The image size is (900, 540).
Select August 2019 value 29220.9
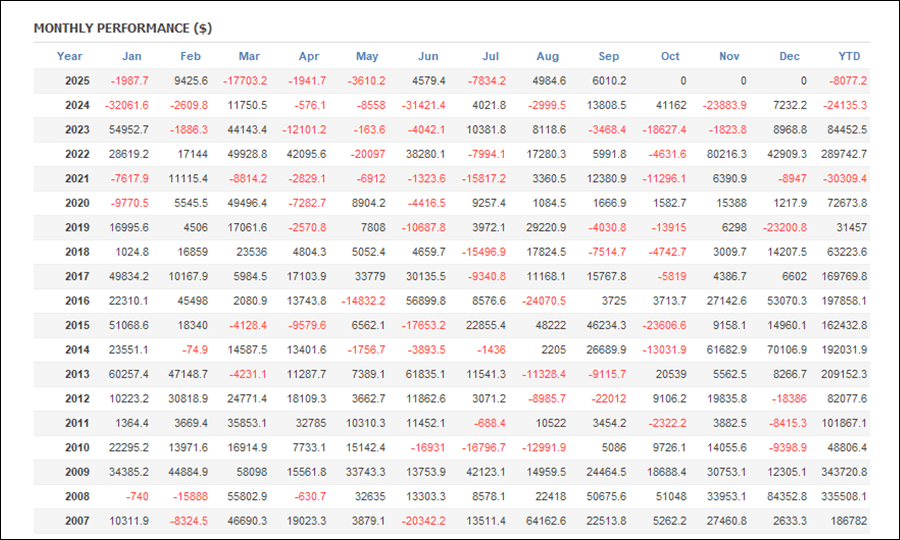tap(543, 228)
